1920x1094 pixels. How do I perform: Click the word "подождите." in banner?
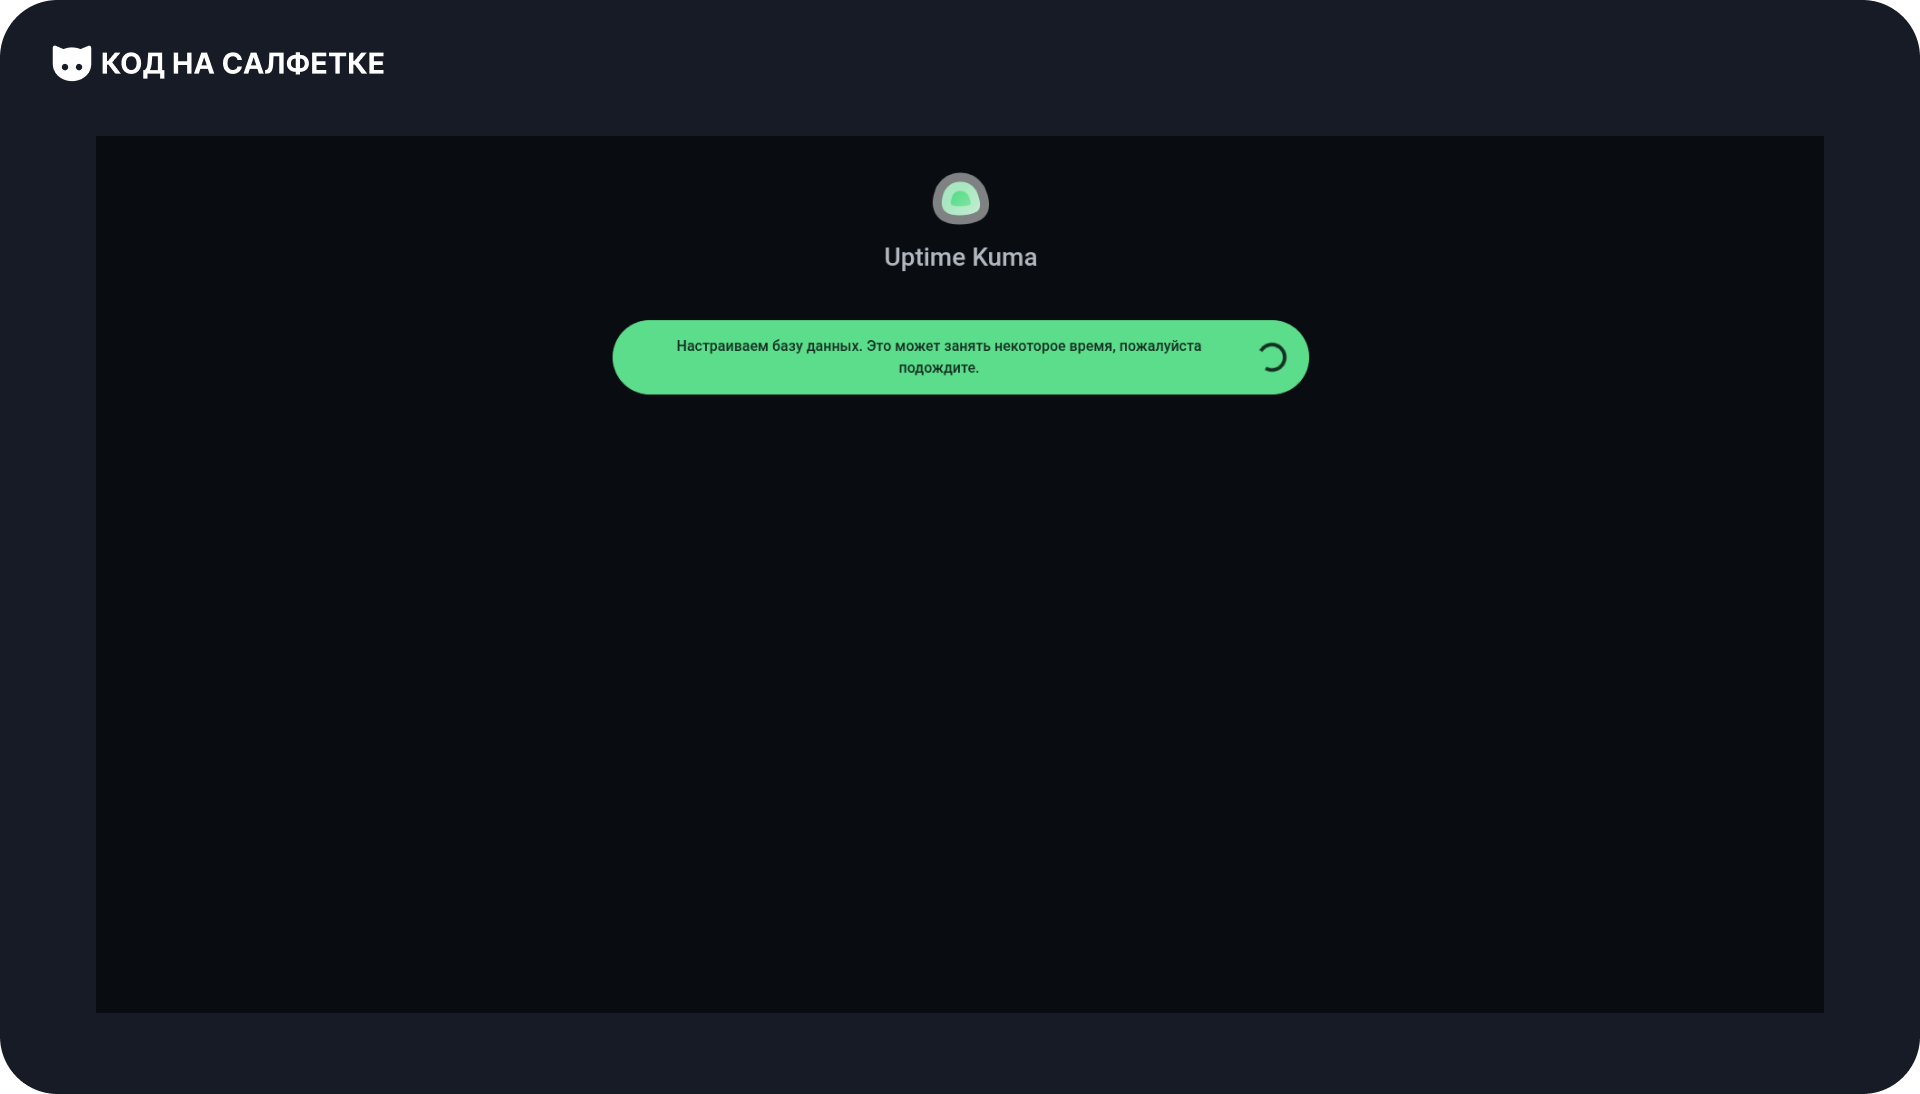(x=938, y=368)
